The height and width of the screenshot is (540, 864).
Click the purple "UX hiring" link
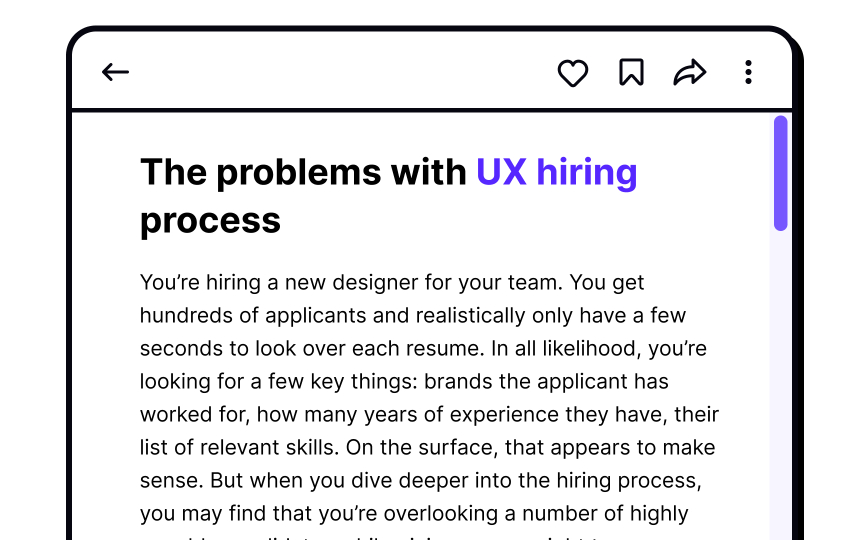tap(556, 172)
